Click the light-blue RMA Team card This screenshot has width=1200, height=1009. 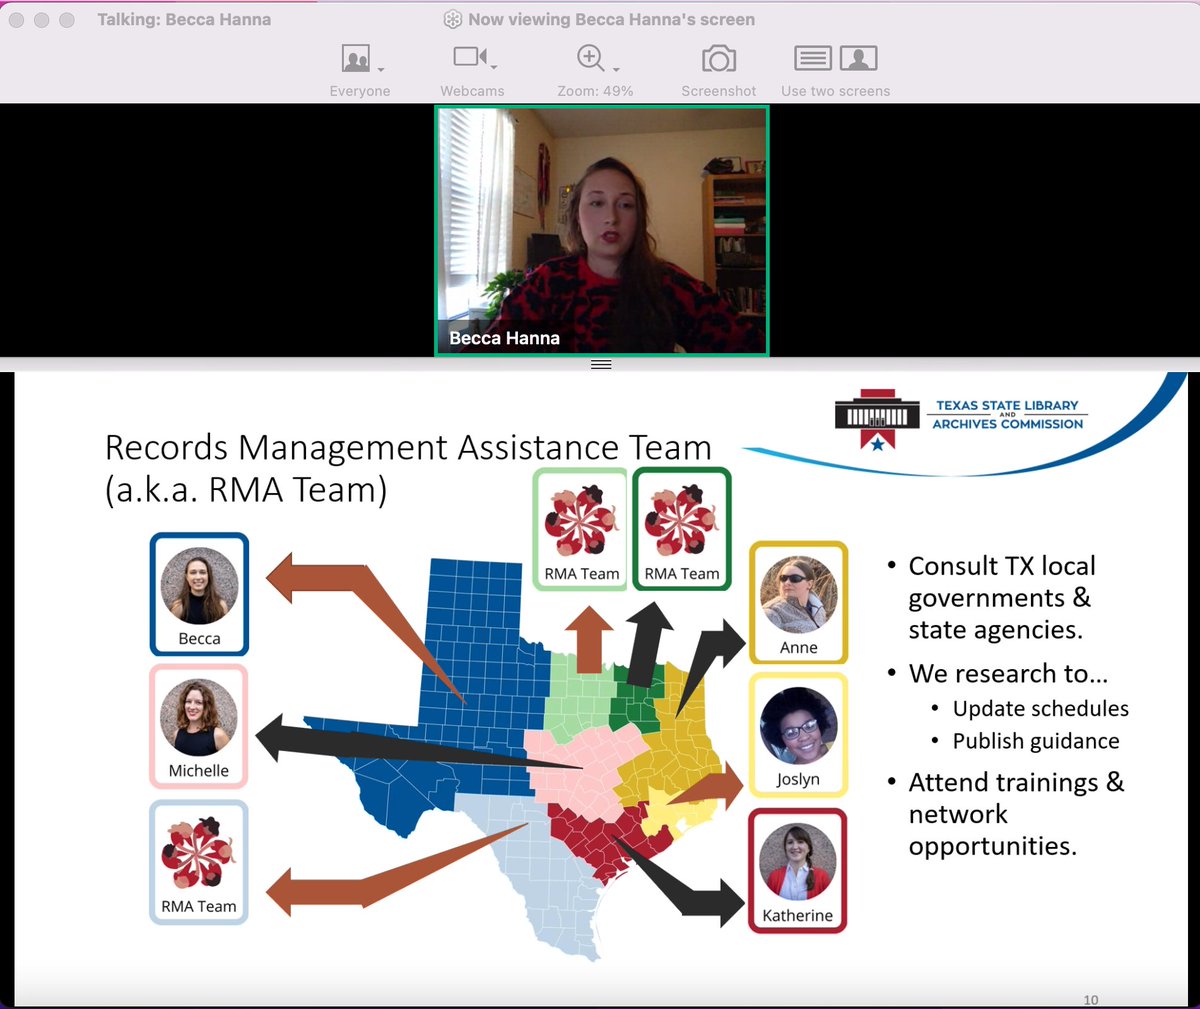[198, 862]
